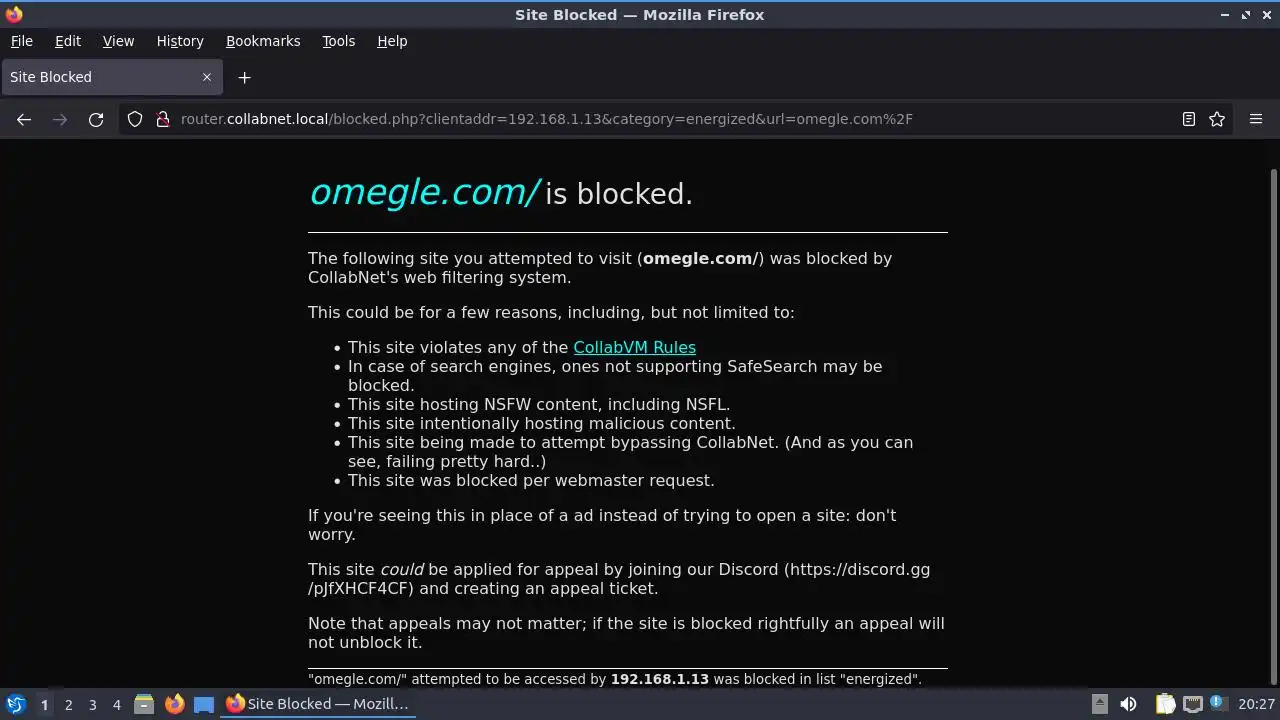Switch to workspace 4
This screenshot has width=1280, height=720.
tap(116, 705)
